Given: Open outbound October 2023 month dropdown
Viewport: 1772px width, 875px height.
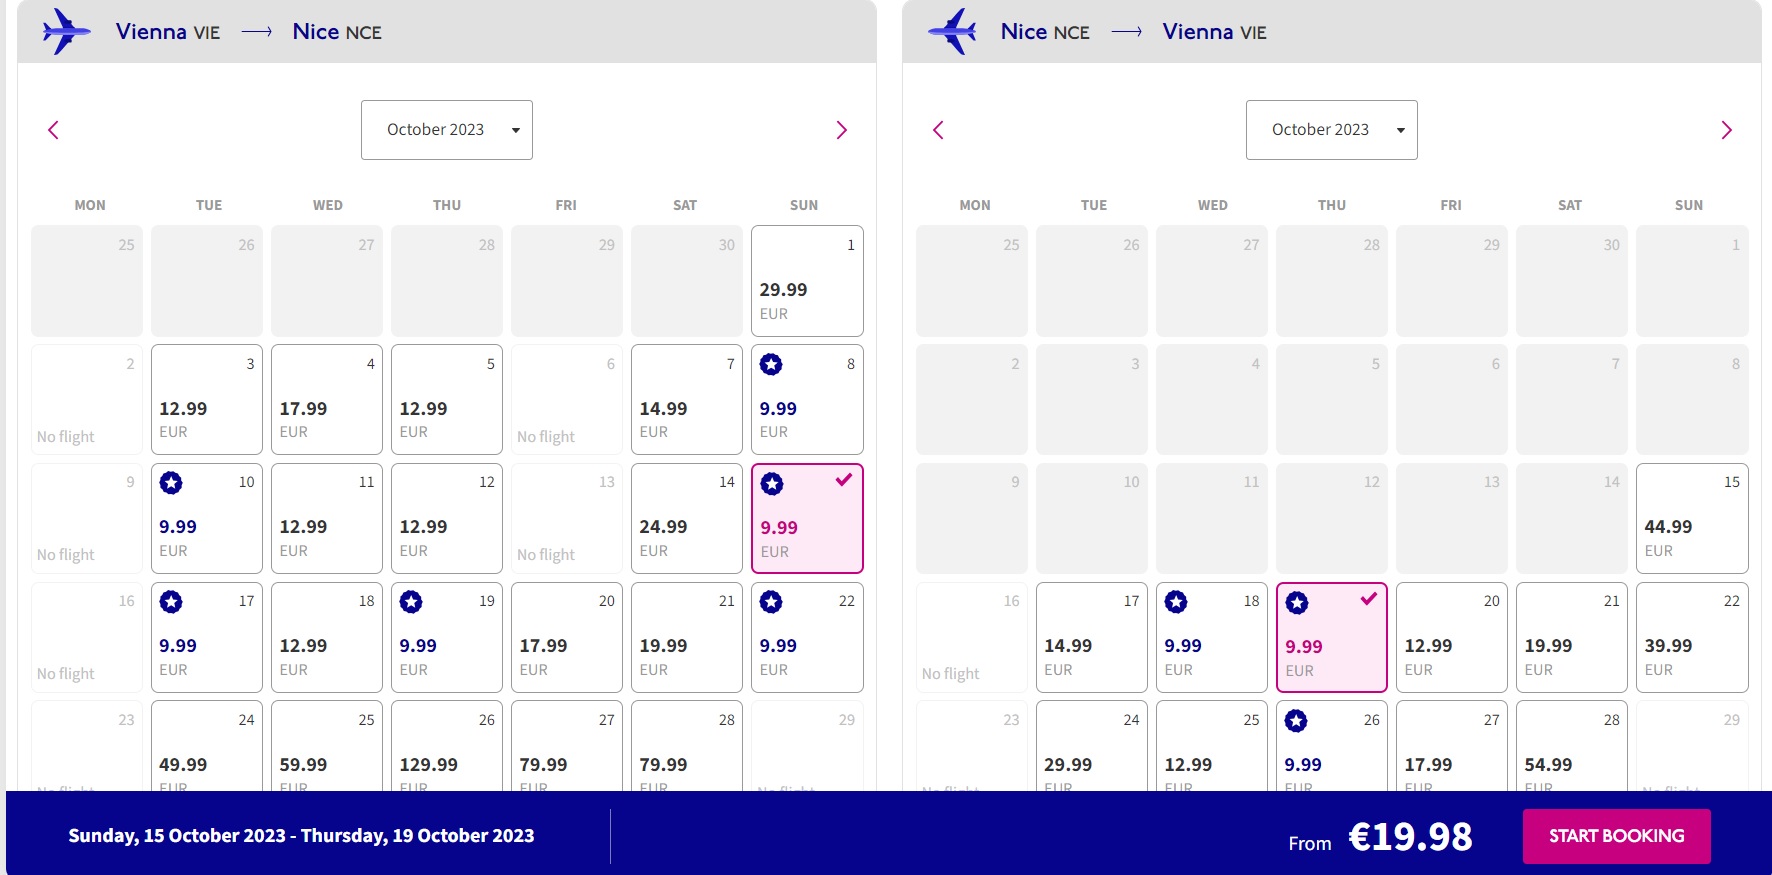Looking at the screenshot, I should tap(447, 130).
